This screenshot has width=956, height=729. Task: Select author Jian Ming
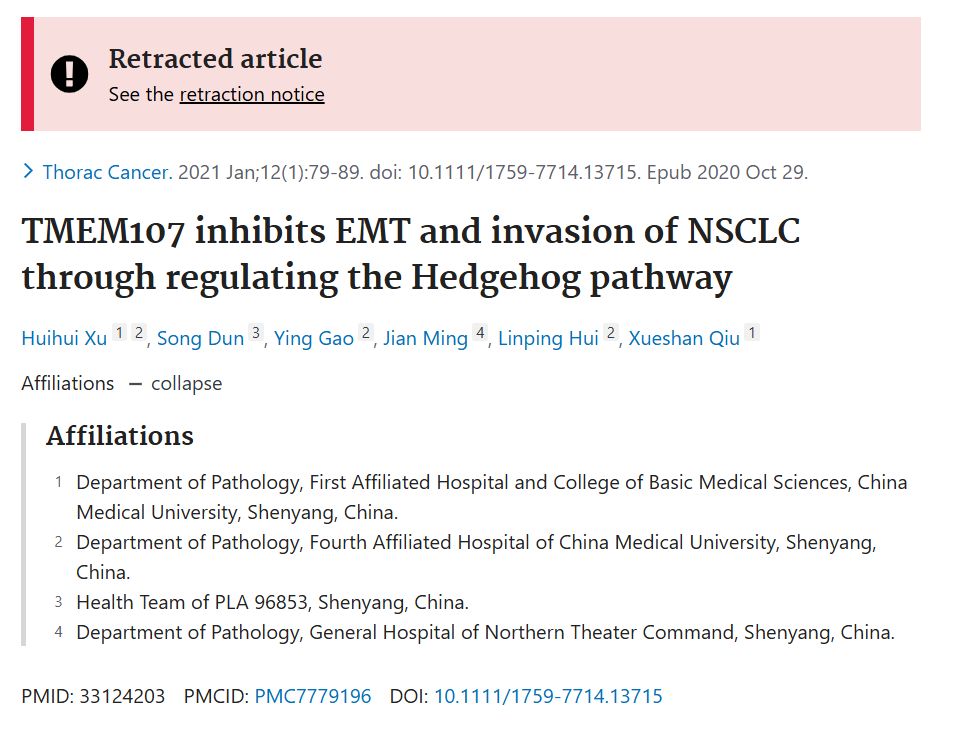[x=425, y=338]
